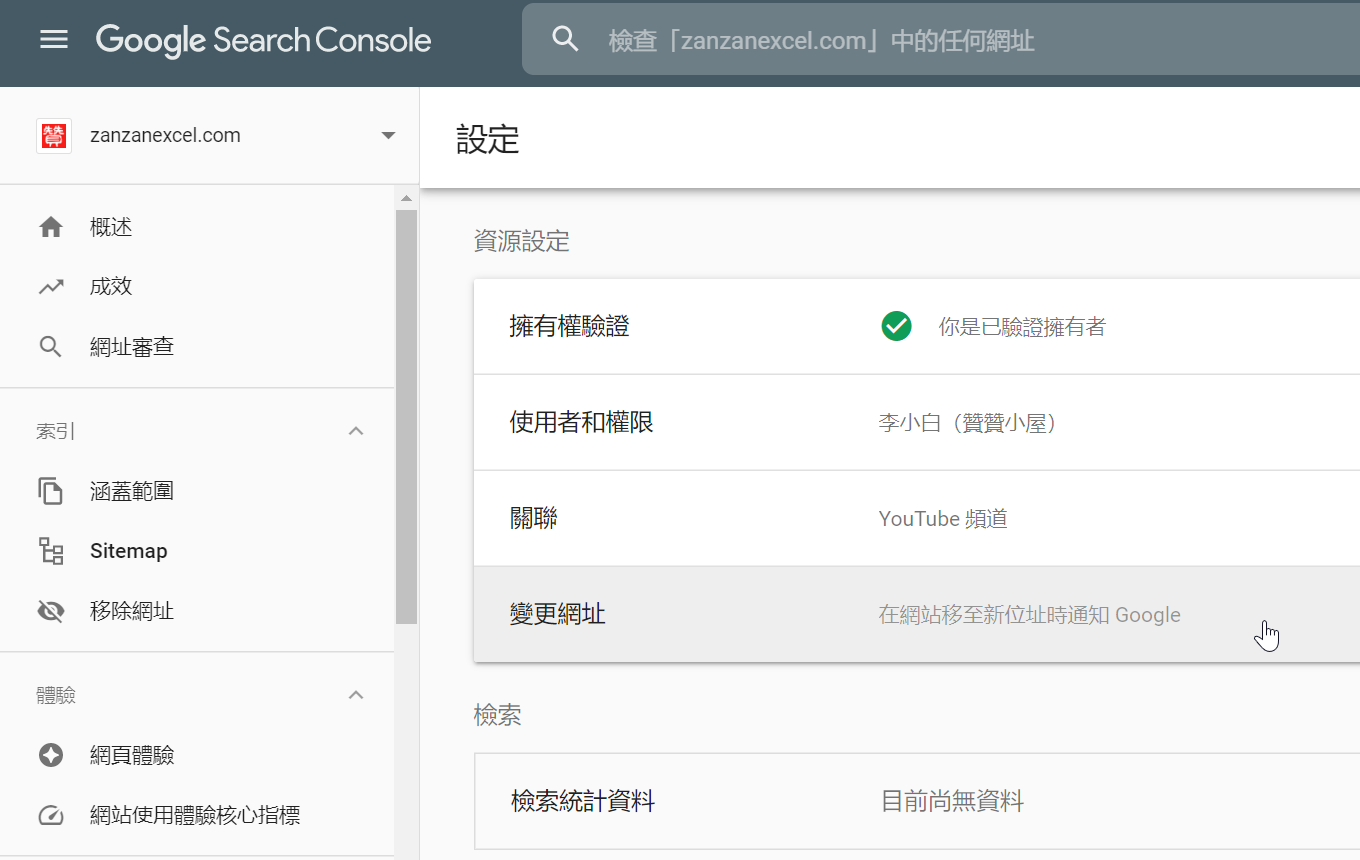
Task: Click the 設定 page heading
Action: [488, 139]
